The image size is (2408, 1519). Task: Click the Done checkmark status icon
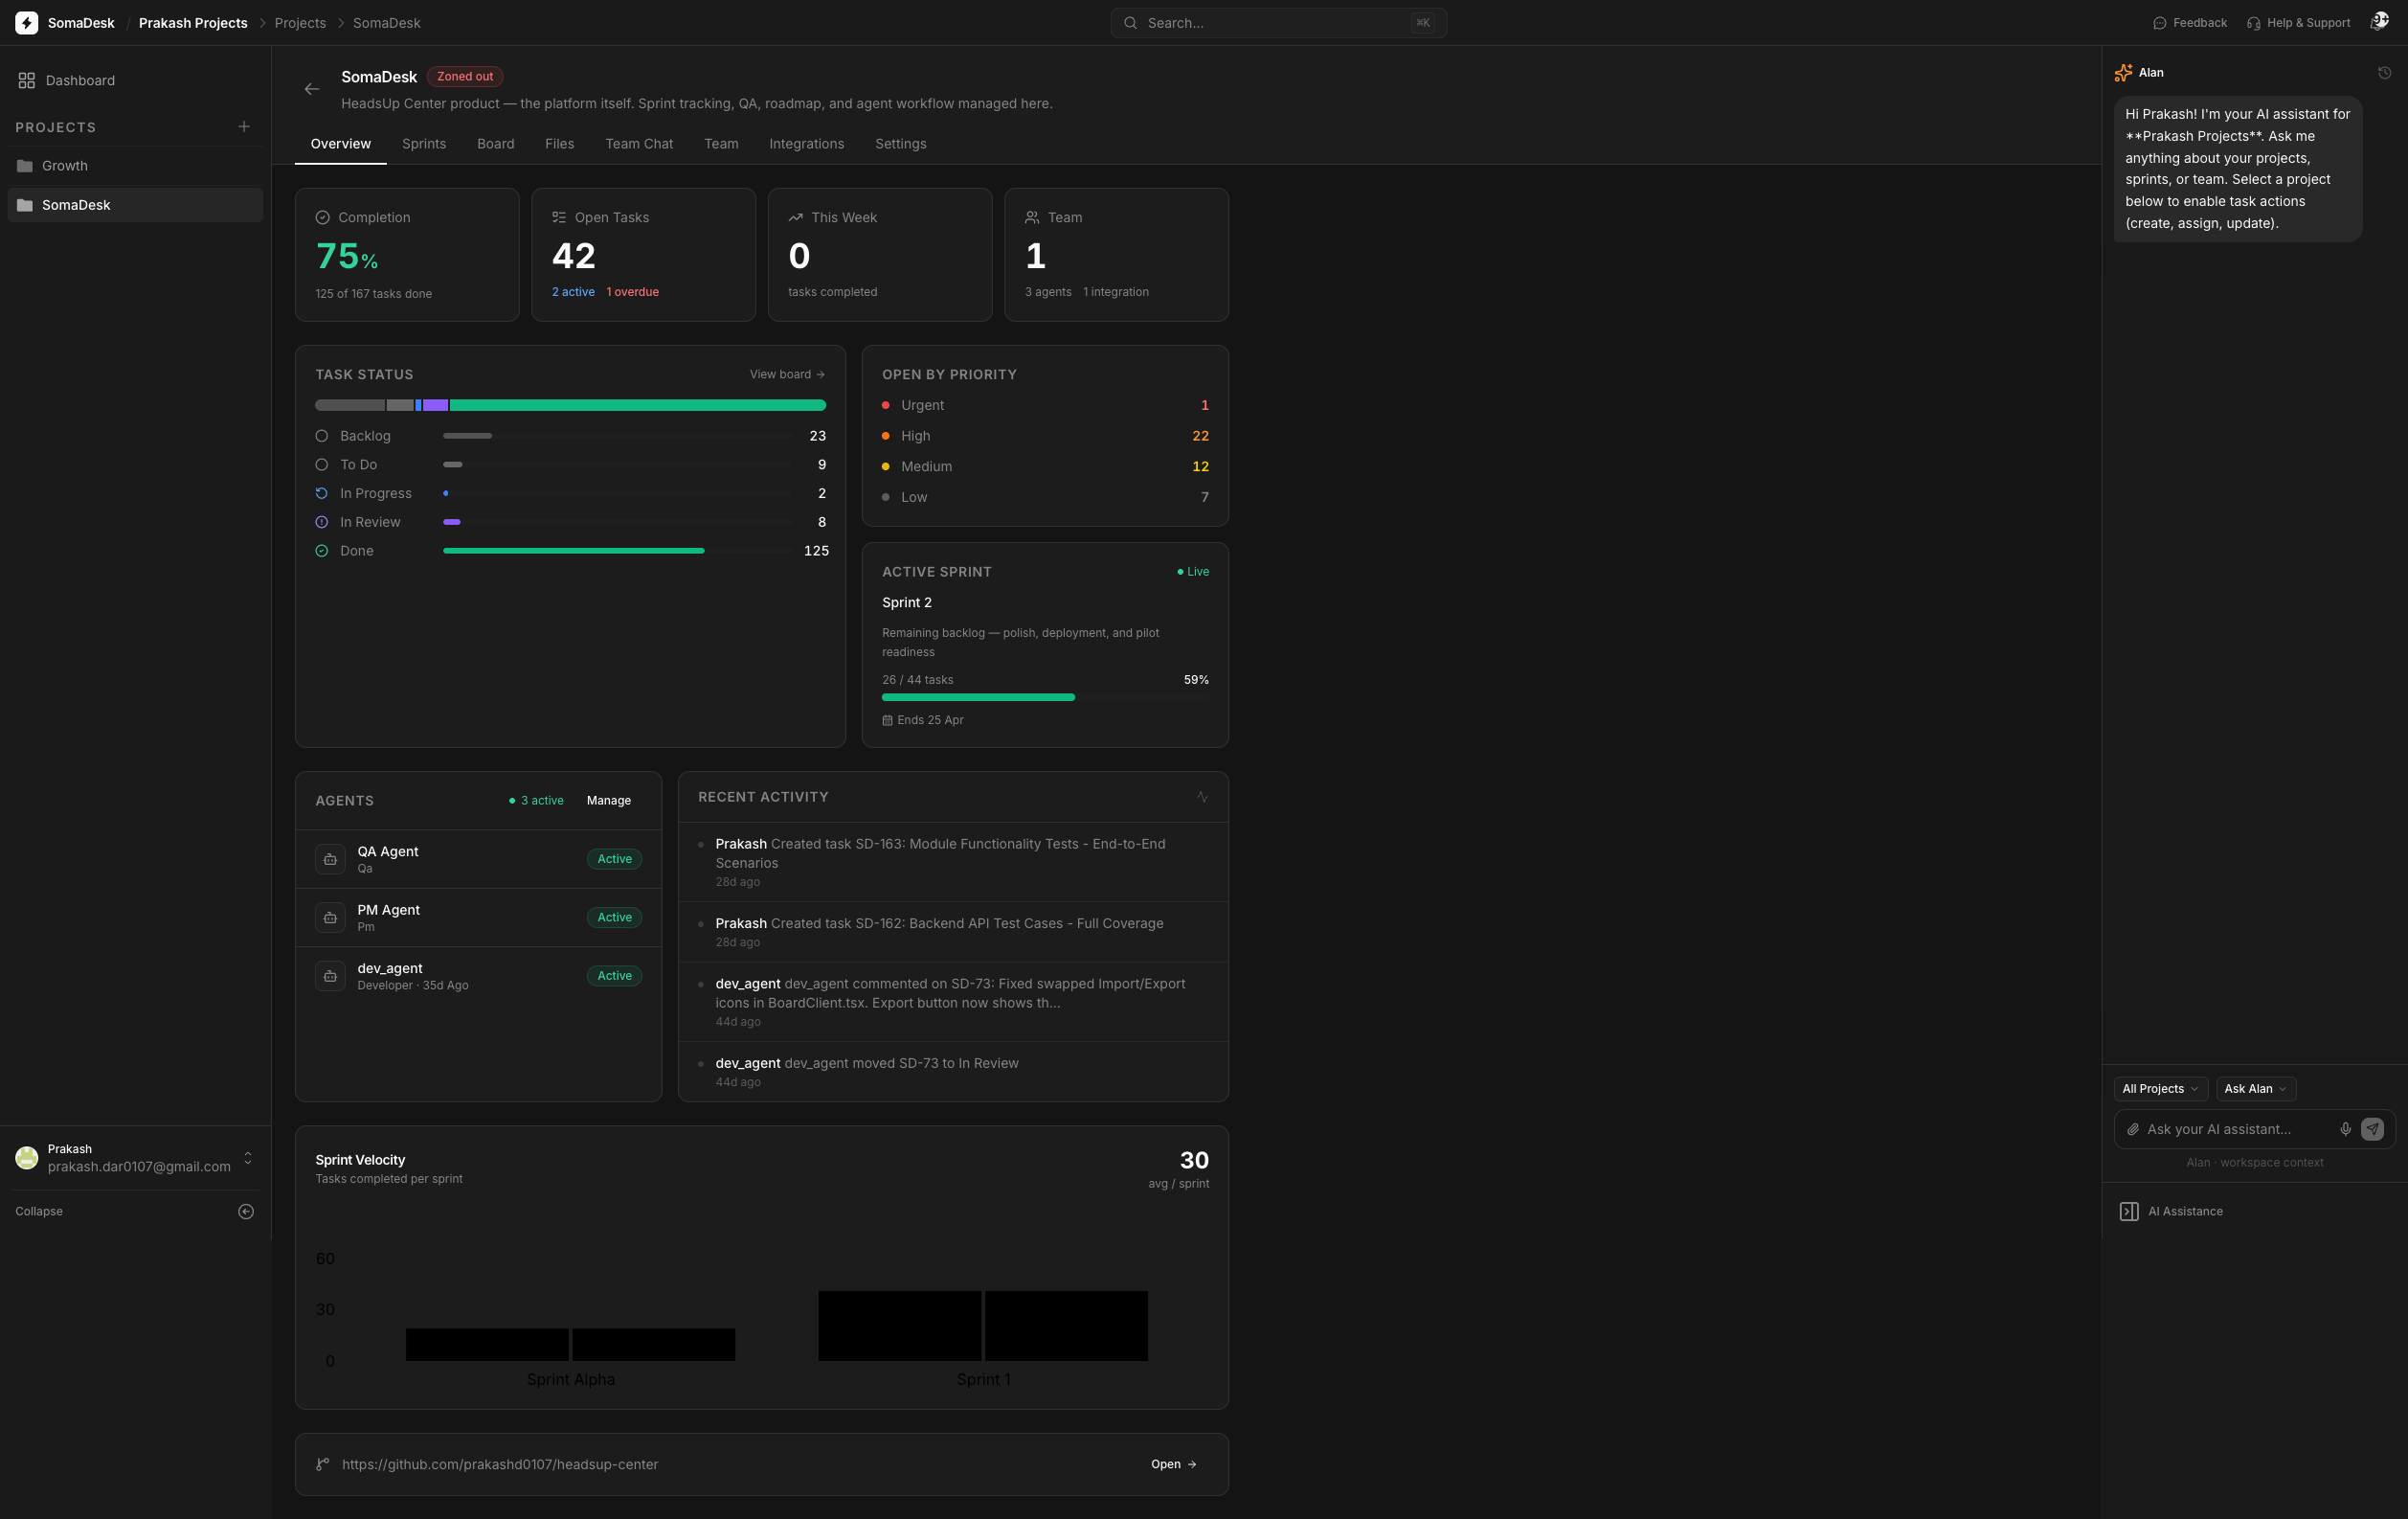point(322,551)
